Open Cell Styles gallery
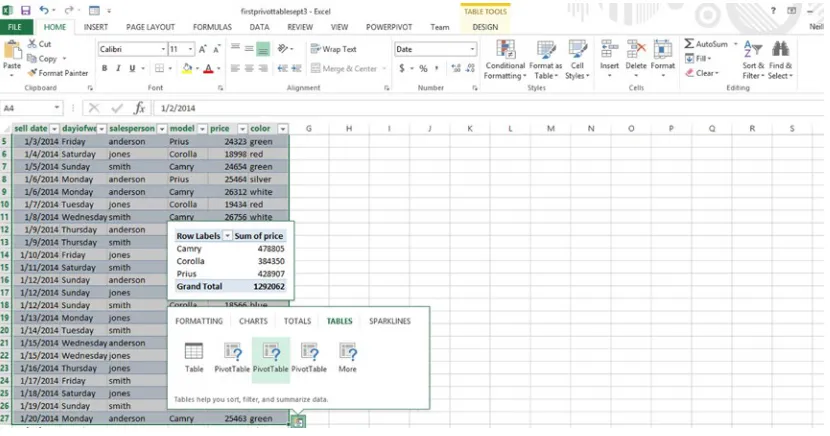This screenshot has height=436, width=830. [x=577, y=60]
